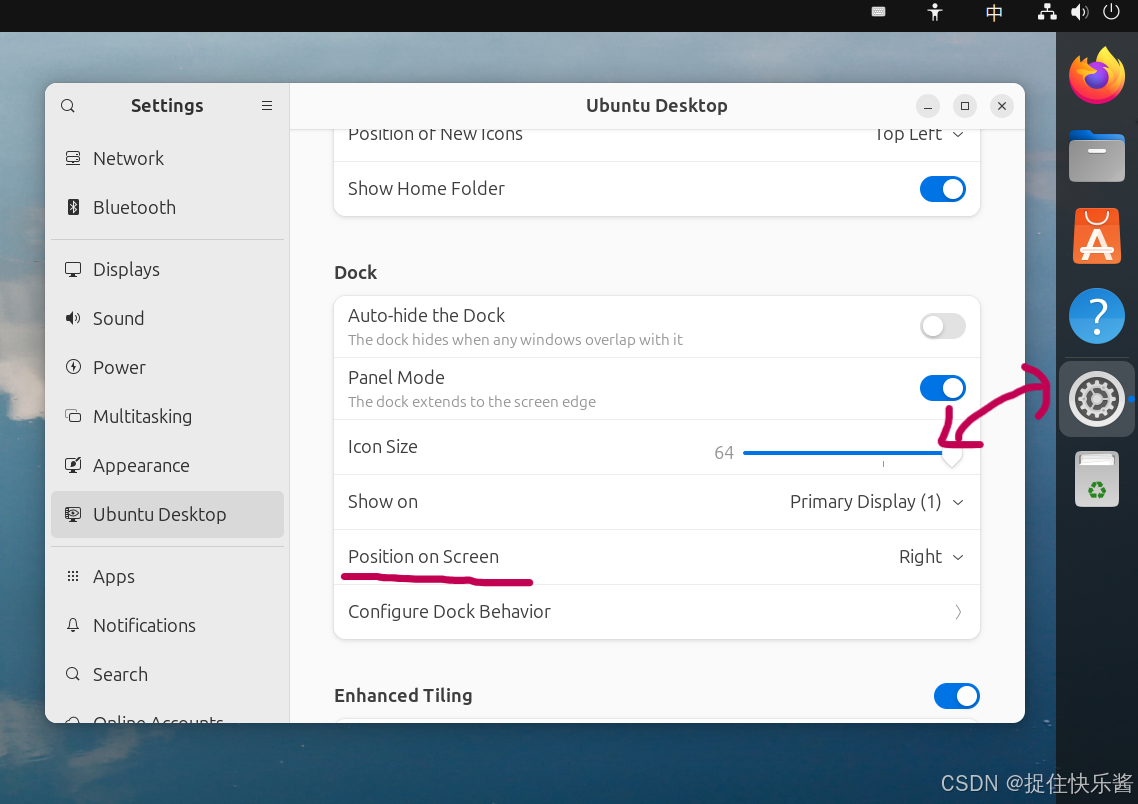Screen dimensions: 1138x804
Task: Open the Position on Screen dropdown
Action: [931, 557]
